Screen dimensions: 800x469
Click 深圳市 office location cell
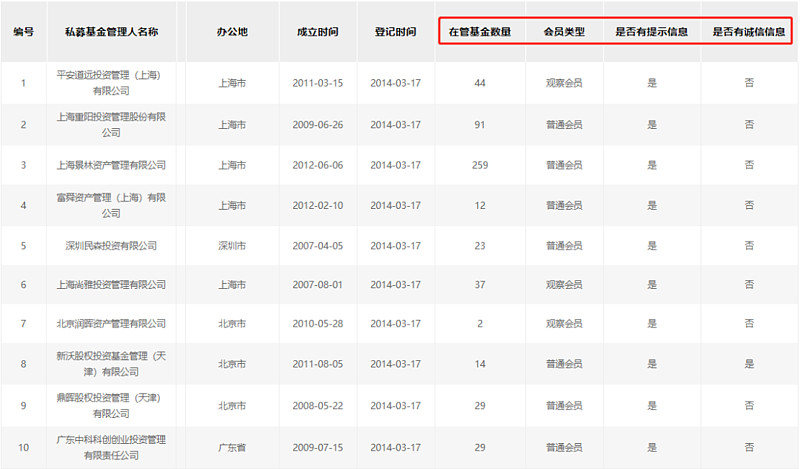pos(232,245)
